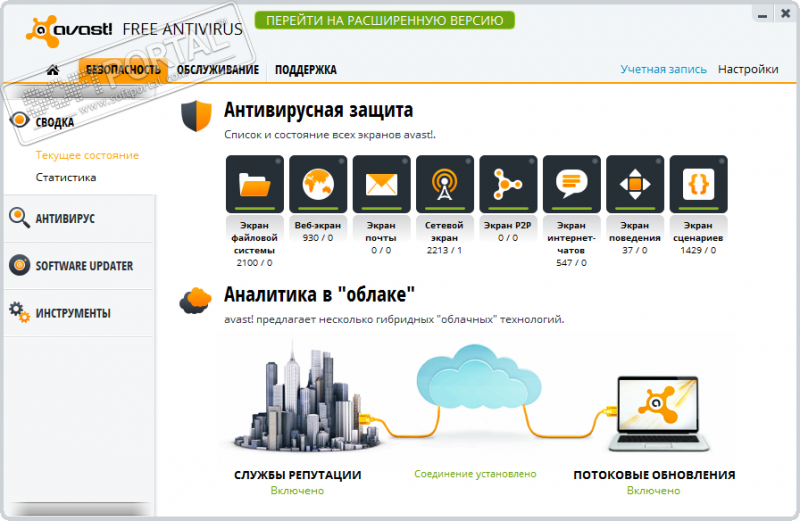Screen dimensions: 800x521
Task: Select Статистика in the sidebar
Action: (x=66, y=178)
